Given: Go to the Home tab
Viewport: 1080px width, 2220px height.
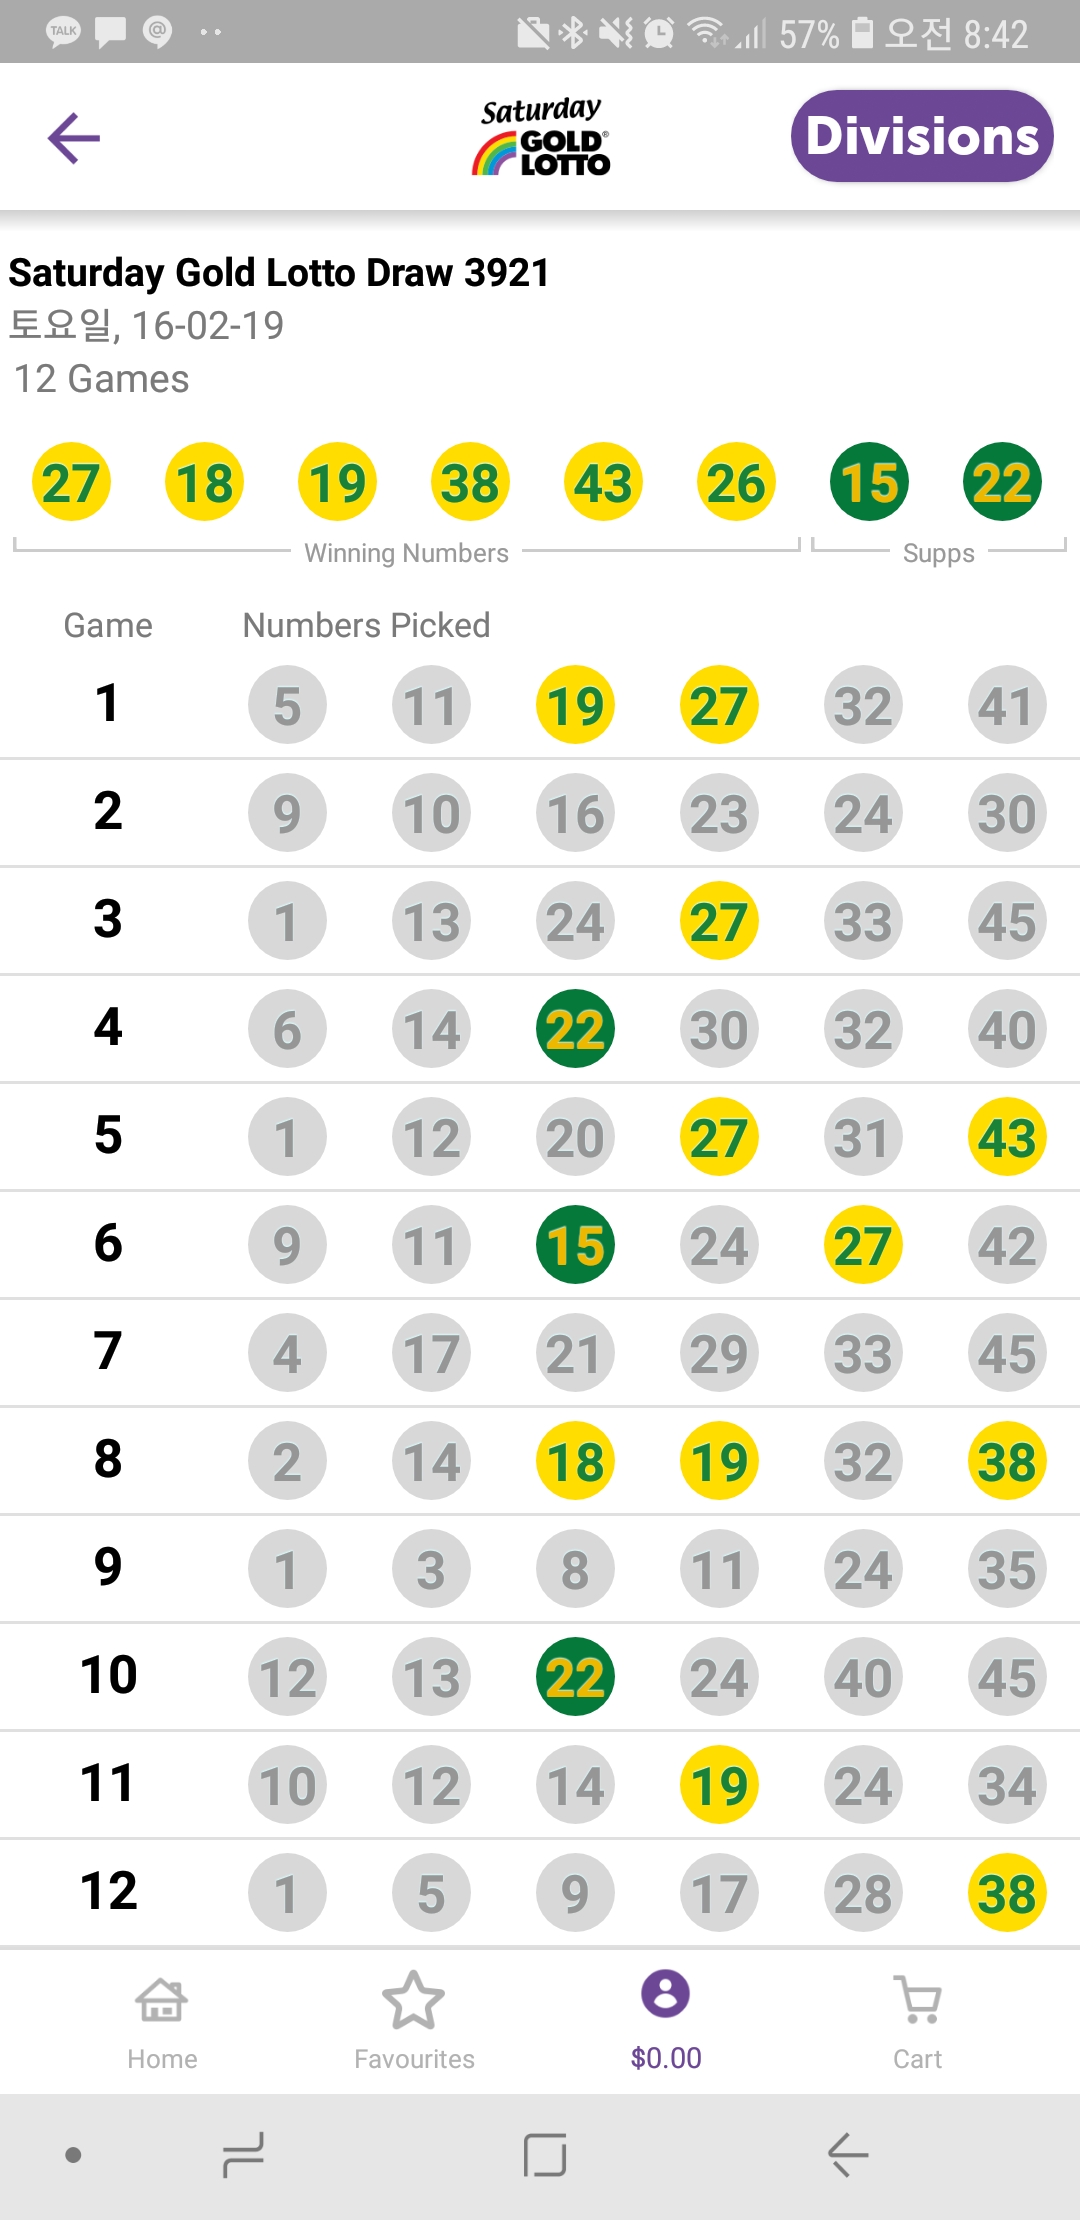Looking at the screenshot, I should [x=162, y=2020].
